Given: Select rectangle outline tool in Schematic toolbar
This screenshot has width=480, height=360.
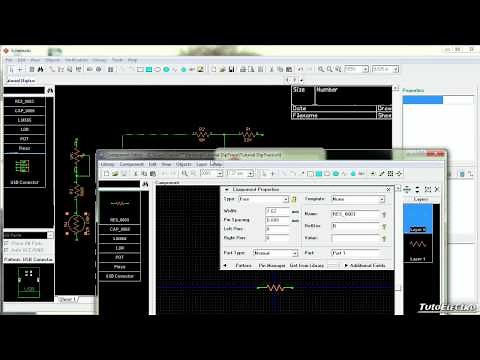Looking at the screenshot, I should (x=140, y=69).
